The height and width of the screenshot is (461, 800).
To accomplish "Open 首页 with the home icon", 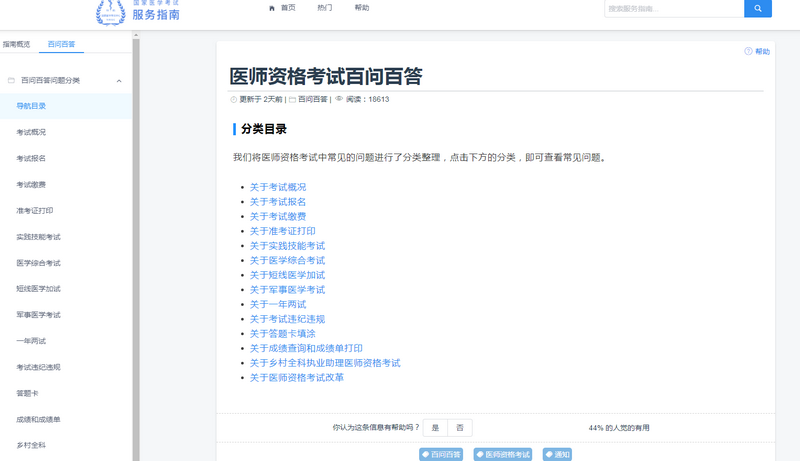I will coord(282,8).
